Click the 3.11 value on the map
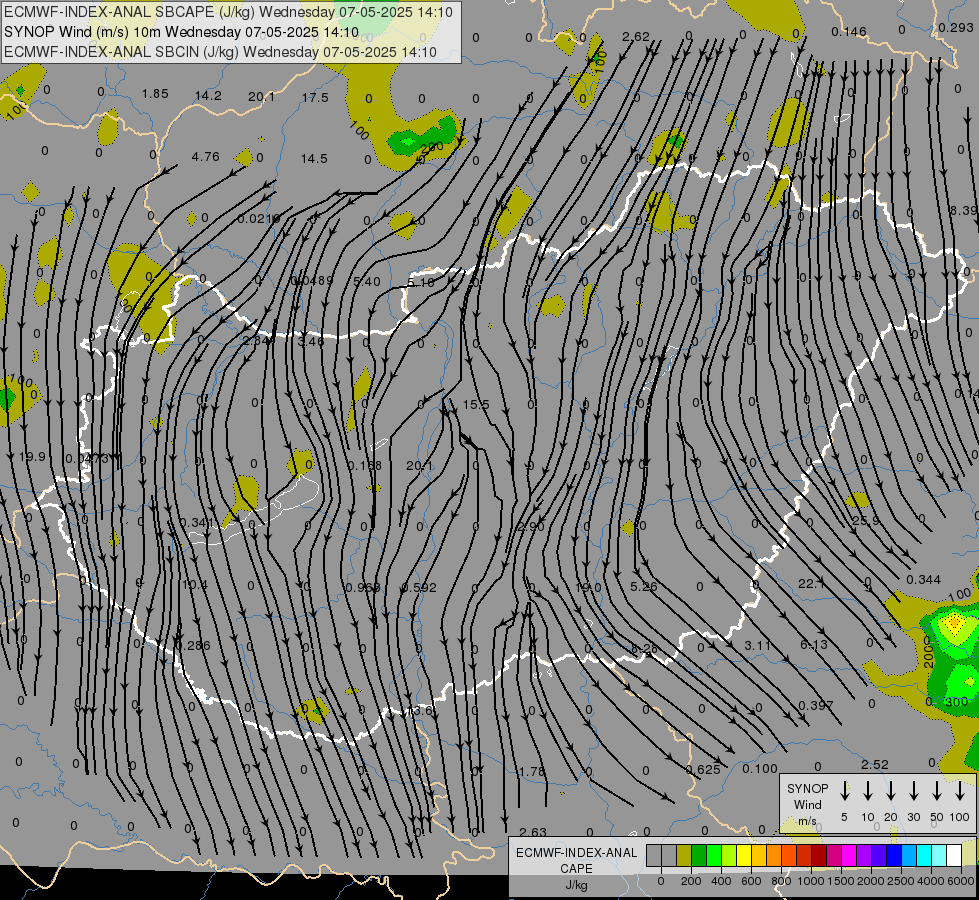The height and width of the screenshot is (900, 979). tap(757, 645)
